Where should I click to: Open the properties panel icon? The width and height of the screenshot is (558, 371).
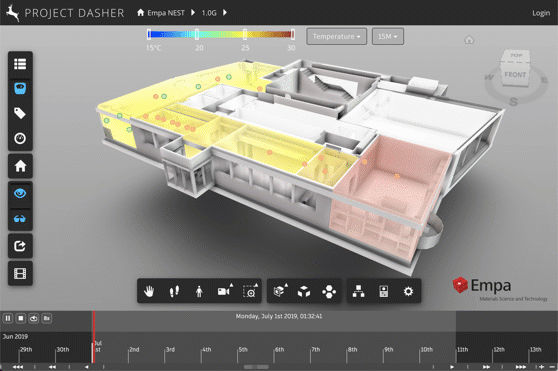(384, 291)
